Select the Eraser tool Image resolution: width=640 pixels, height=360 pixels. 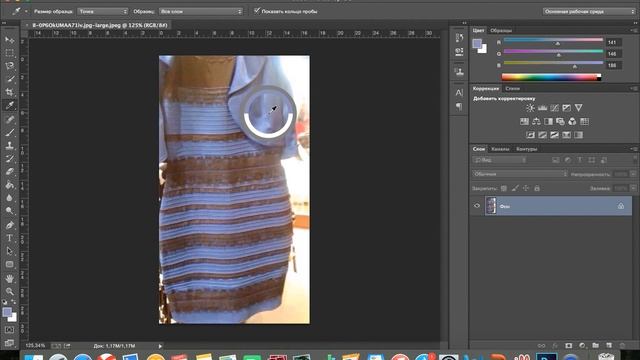[9, 171]
